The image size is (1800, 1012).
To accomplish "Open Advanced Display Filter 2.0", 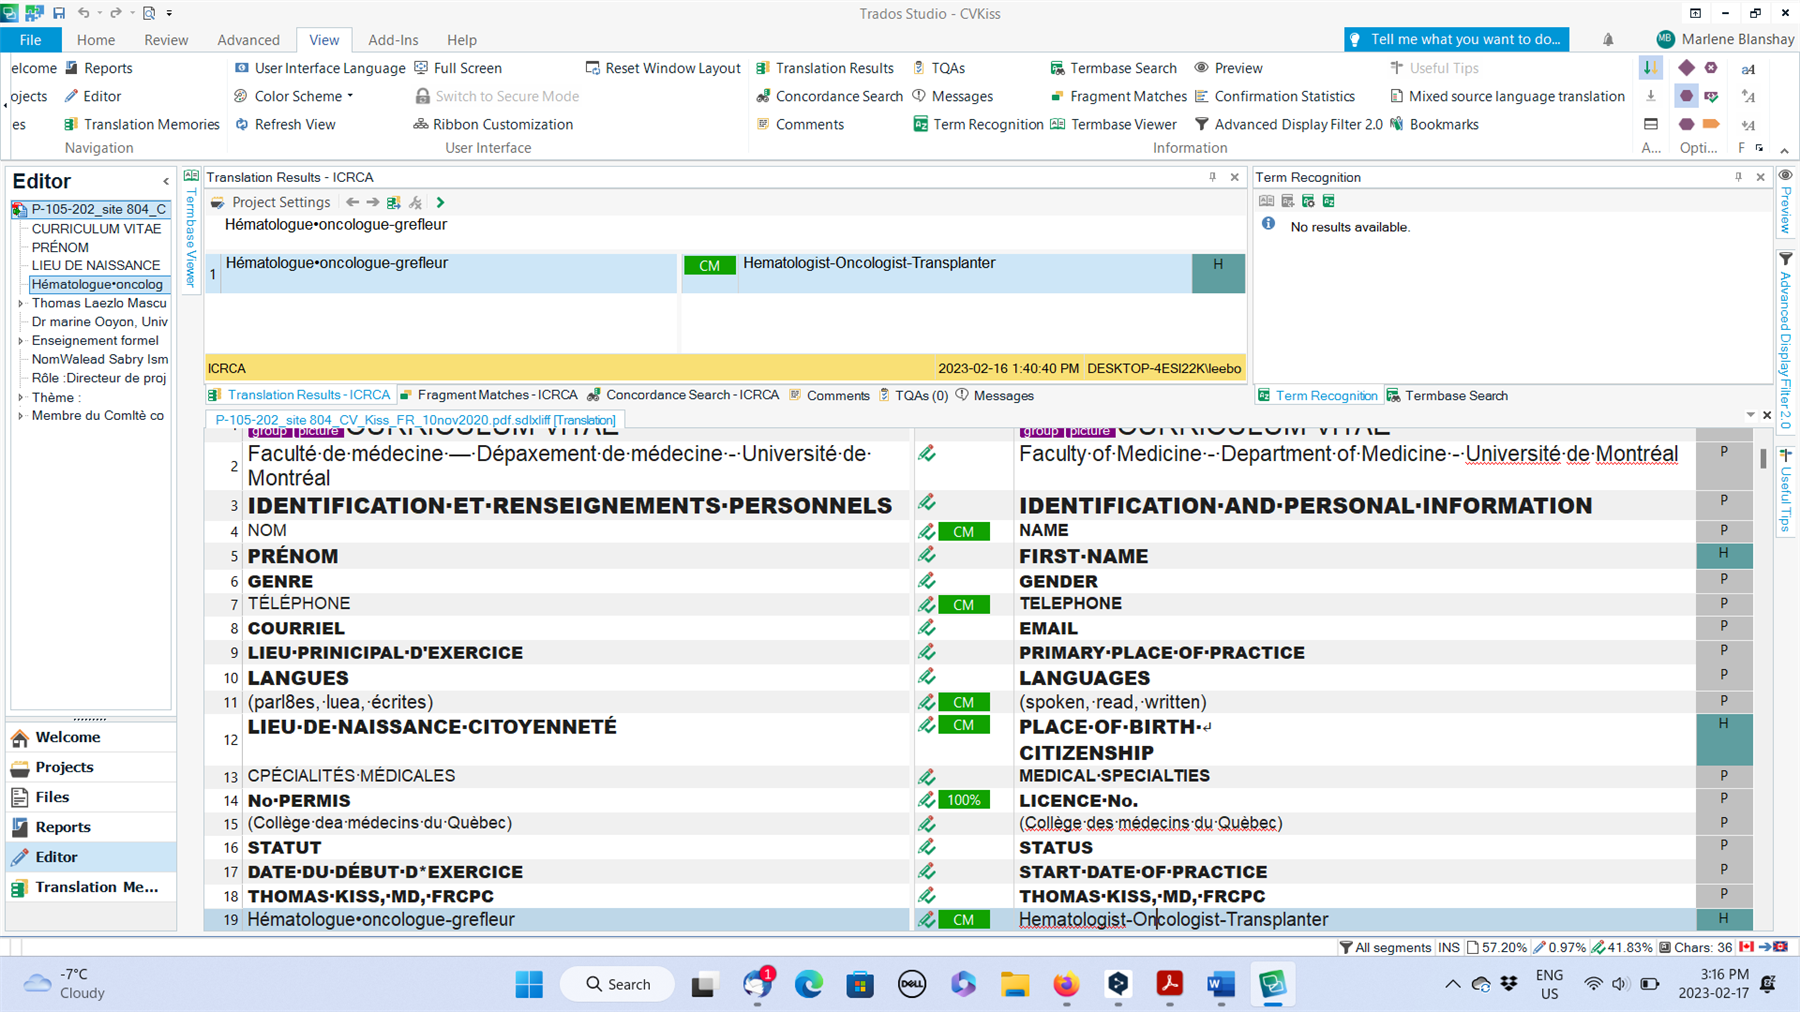I will tap(1288, 124).
